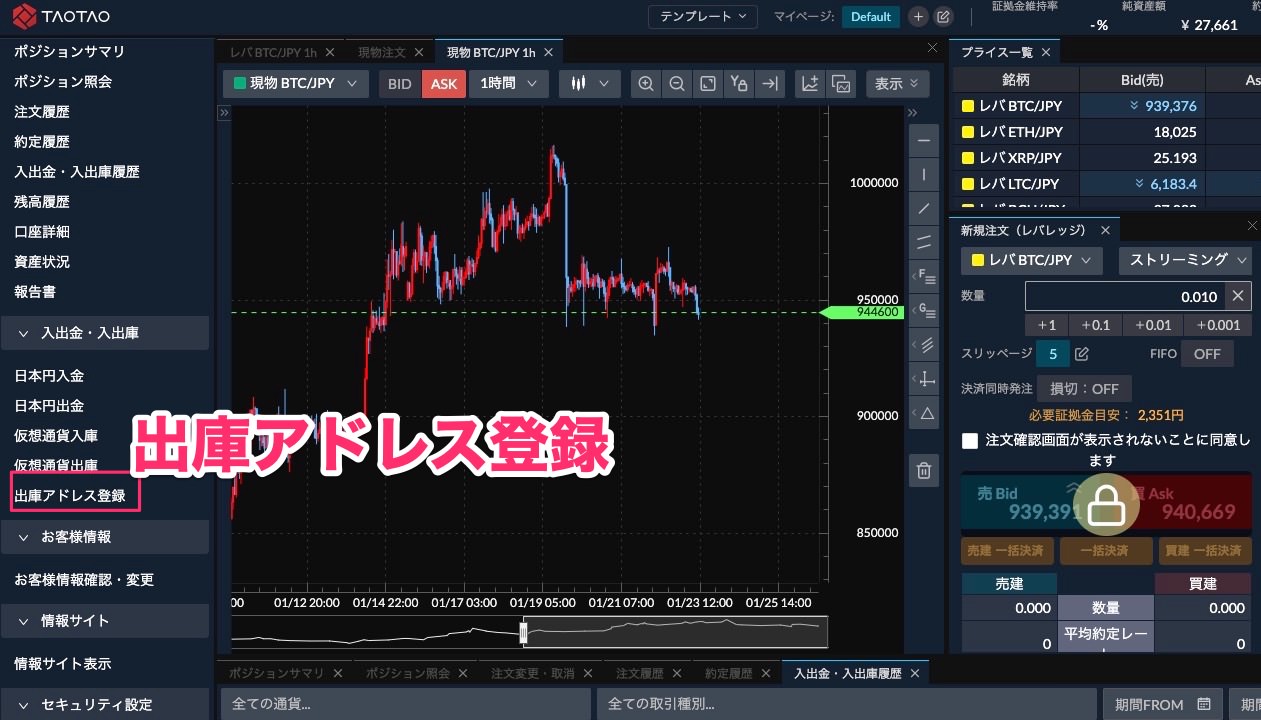Select the horizontal line drawing tool
Viewport: 1261px width, 720px height.
pyautogui.click(x=923, y=141)
